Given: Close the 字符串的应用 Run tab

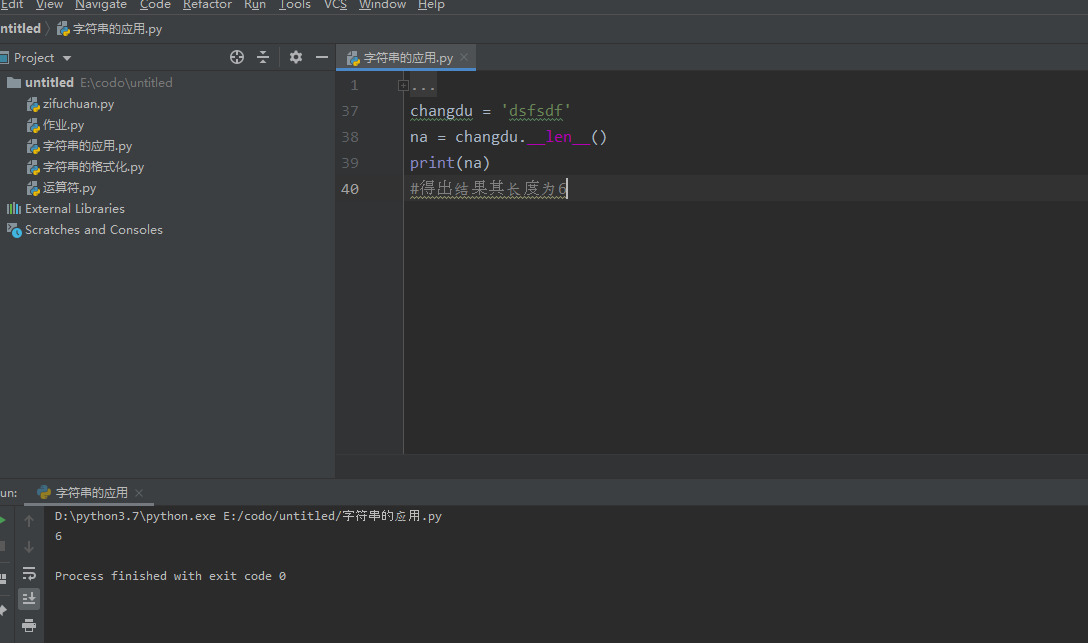Looking at the screenshot, I should pos(139,493).
